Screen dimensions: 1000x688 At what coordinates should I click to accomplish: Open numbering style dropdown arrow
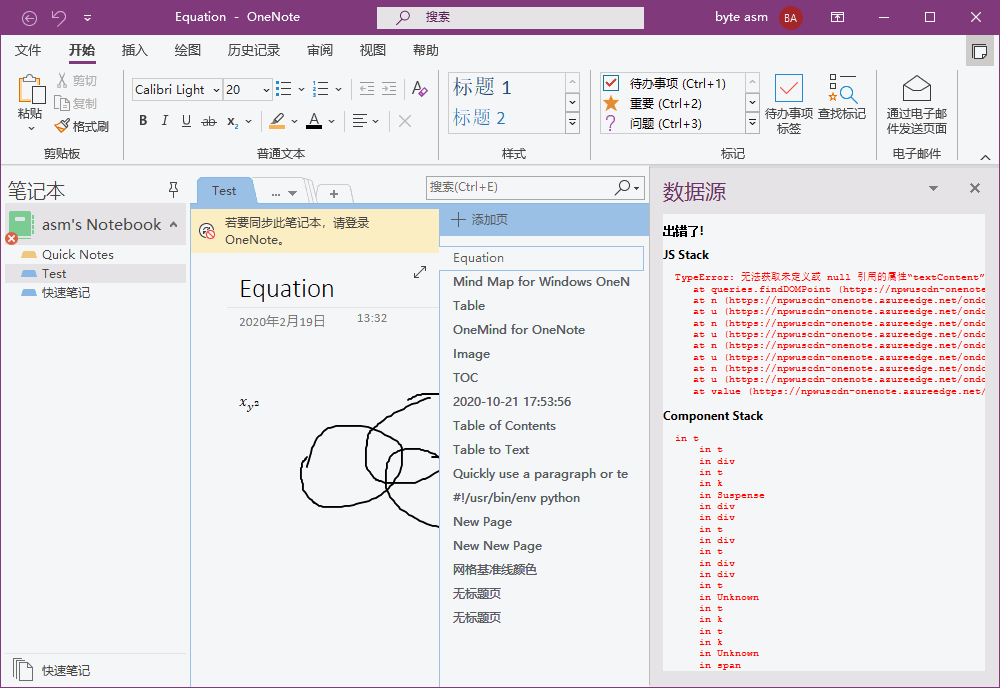point(338,89)
